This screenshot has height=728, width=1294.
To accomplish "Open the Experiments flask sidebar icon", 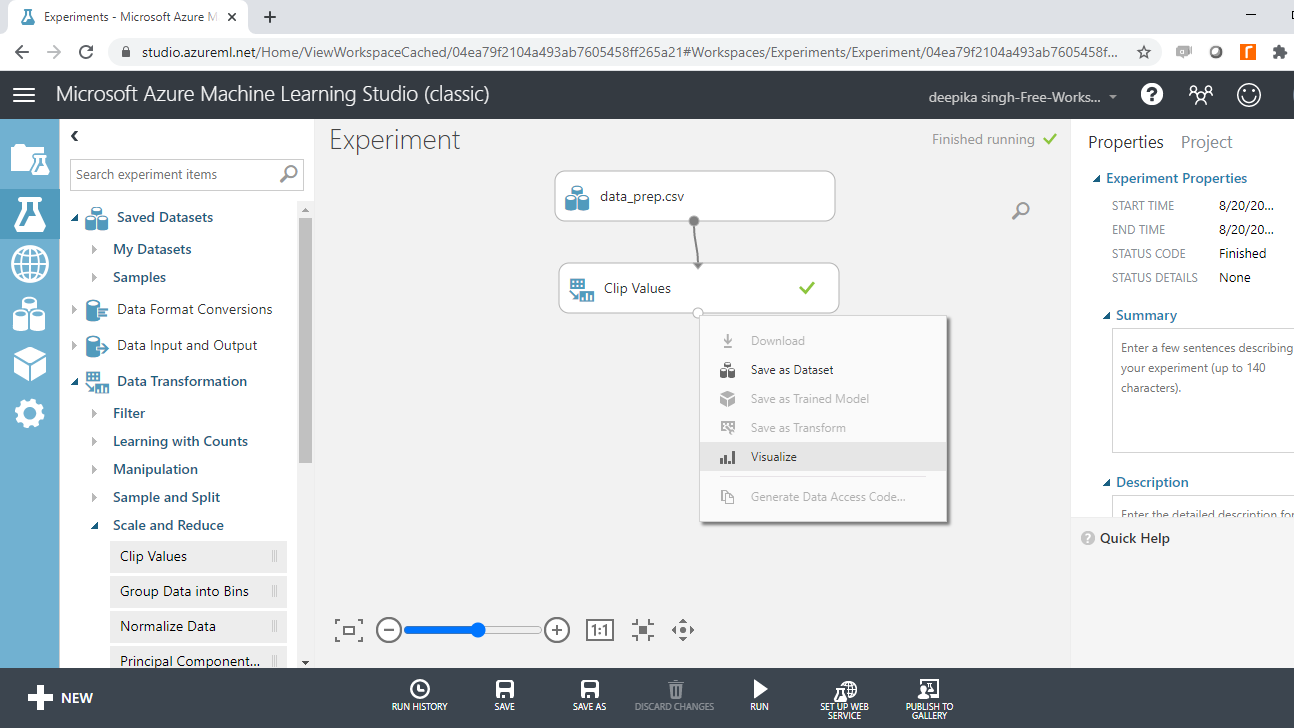I will click(29, 213).
